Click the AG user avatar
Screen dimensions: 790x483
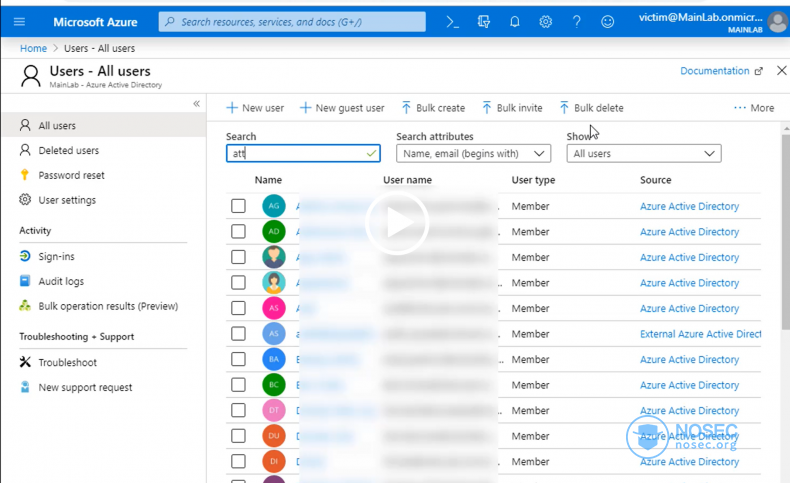tap(274, 206)
